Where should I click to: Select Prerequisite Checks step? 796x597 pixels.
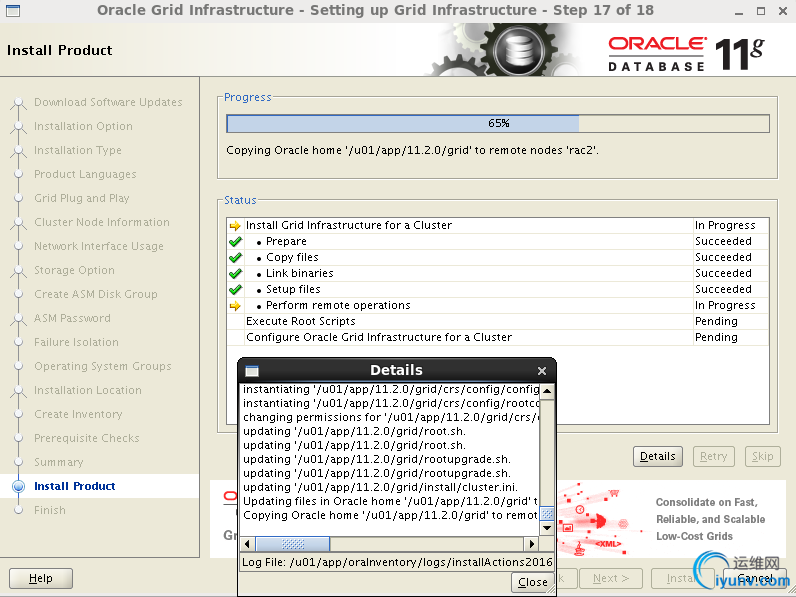87,438
